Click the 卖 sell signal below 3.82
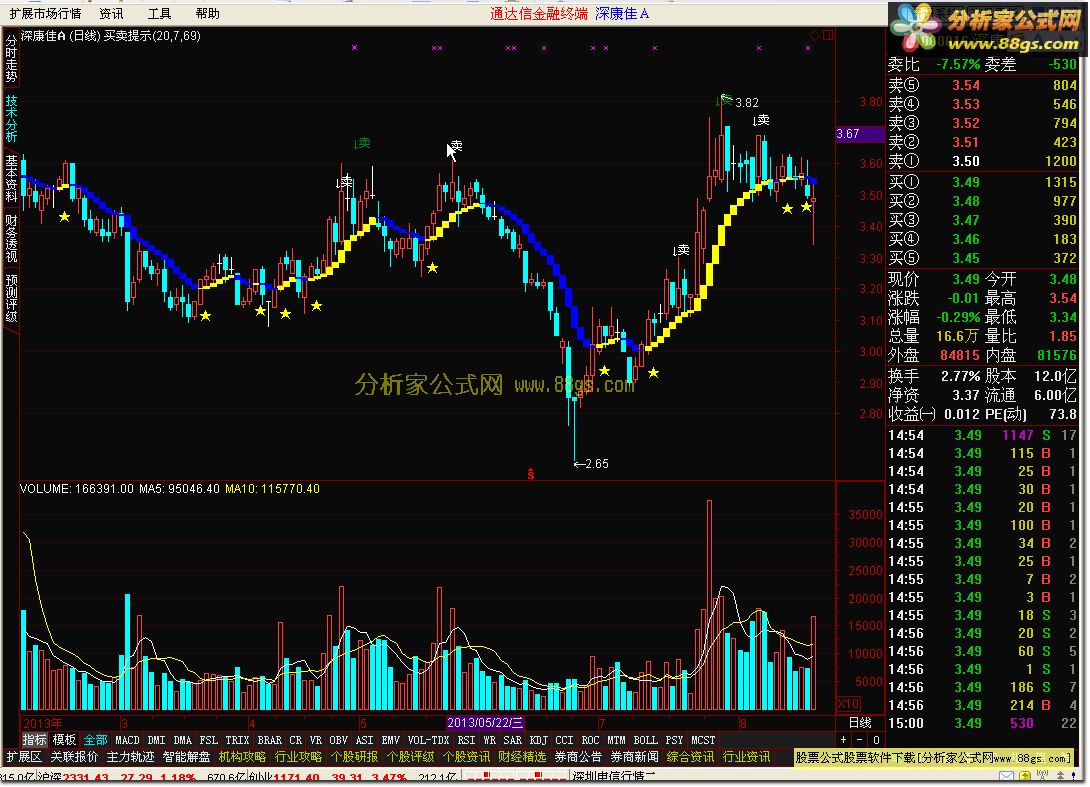The width and height of the screenshot is (1090, 787). [761, 120]
